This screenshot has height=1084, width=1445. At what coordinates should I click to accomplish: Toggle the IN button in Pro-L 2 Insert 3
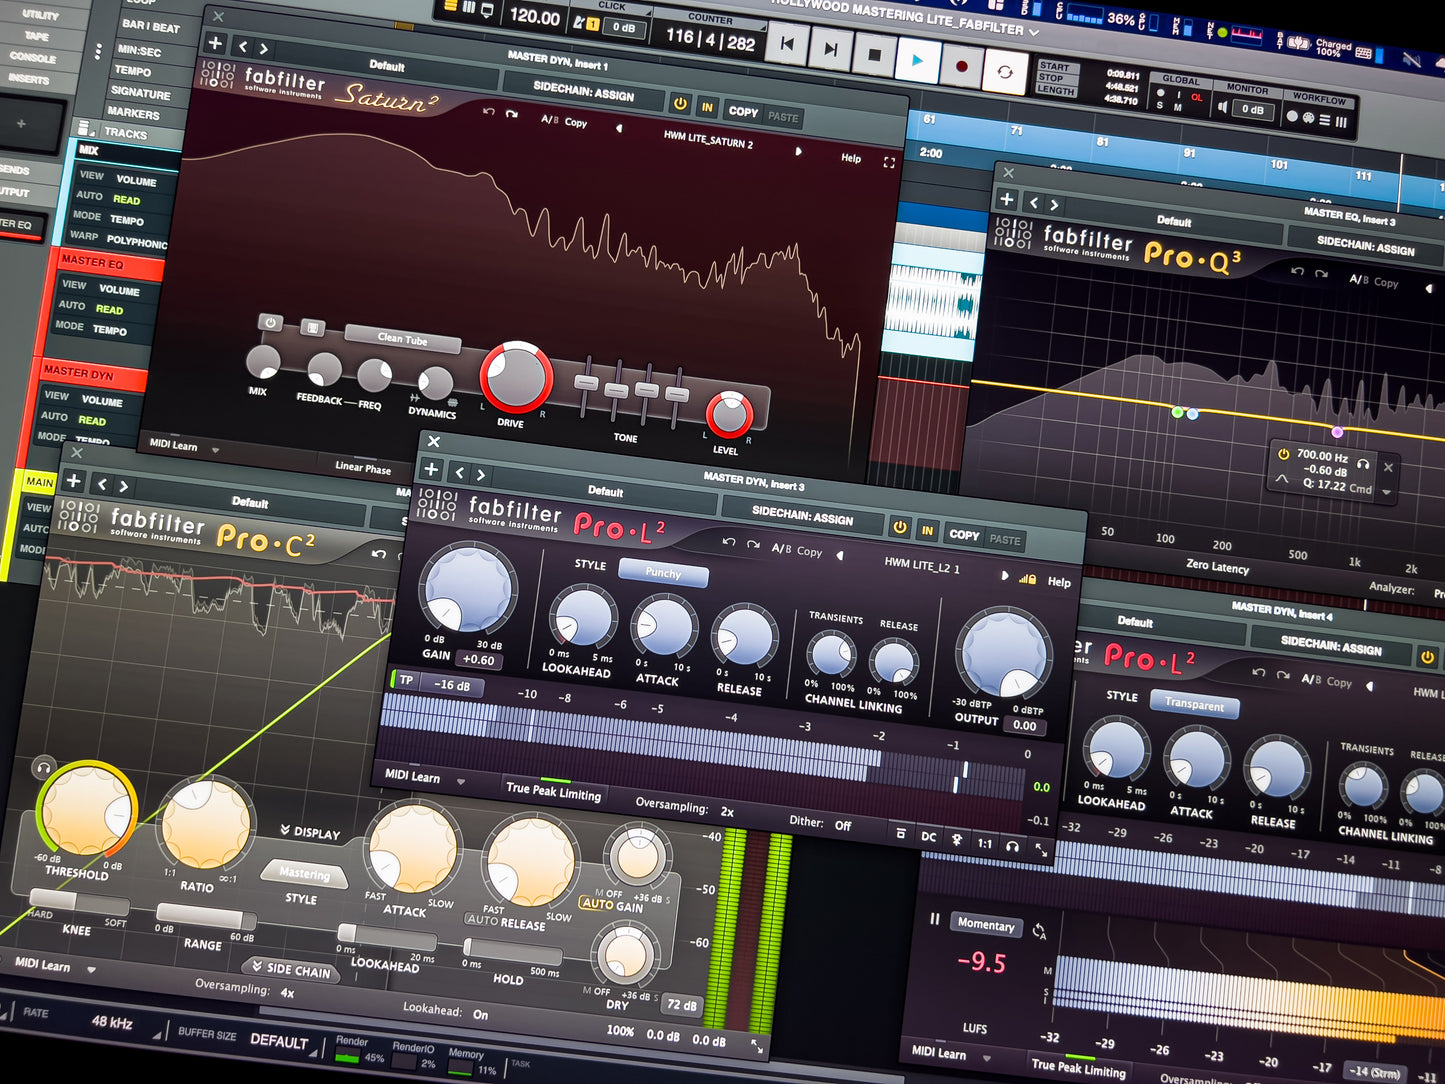[927, 531]
